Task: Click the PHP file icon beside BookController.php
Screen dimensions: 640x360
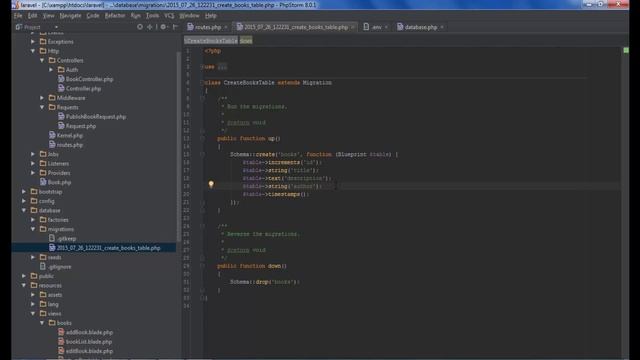Action: [61, 79]
